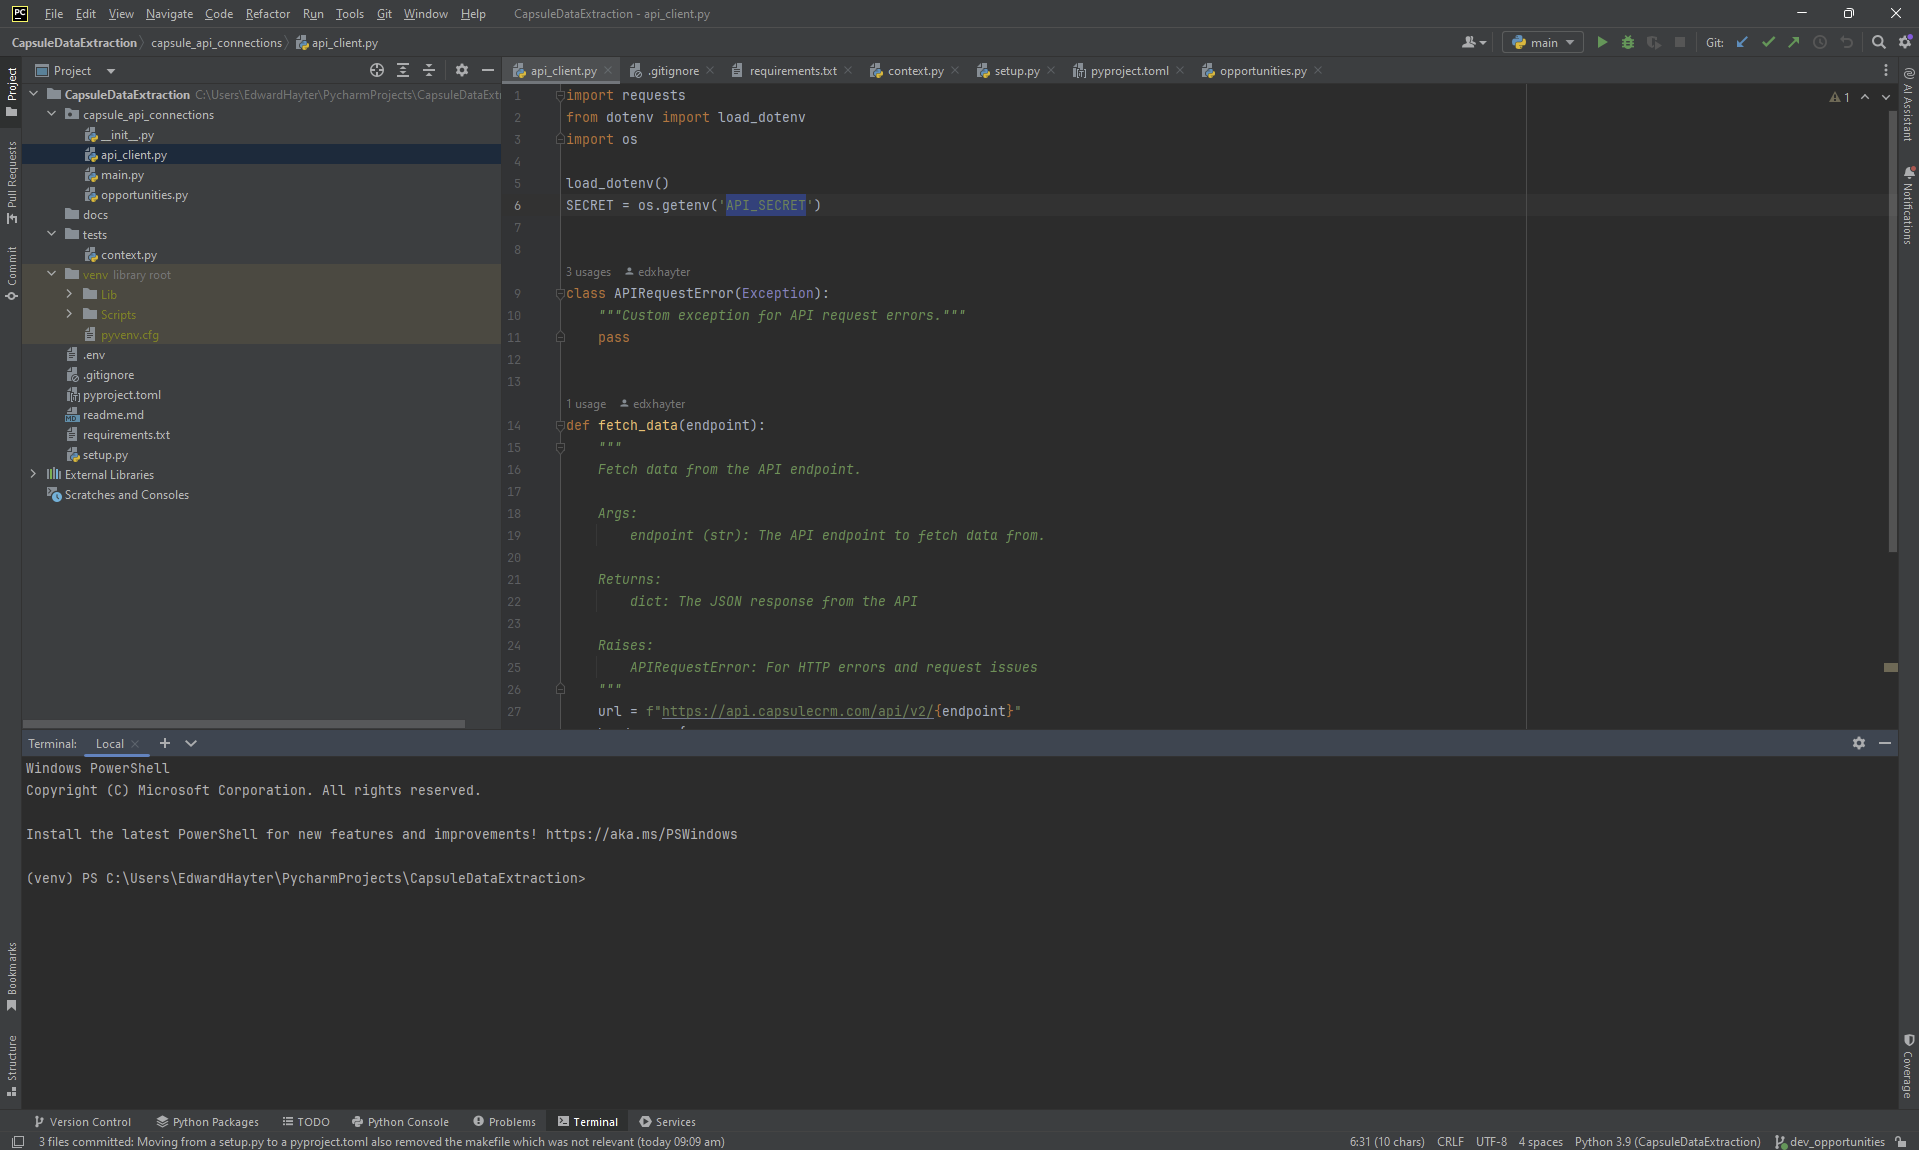This screenshot has height=1150, width=1919.
Task: Click the Project panel horizontal scrollbar
Action: [x=243, y=723]
